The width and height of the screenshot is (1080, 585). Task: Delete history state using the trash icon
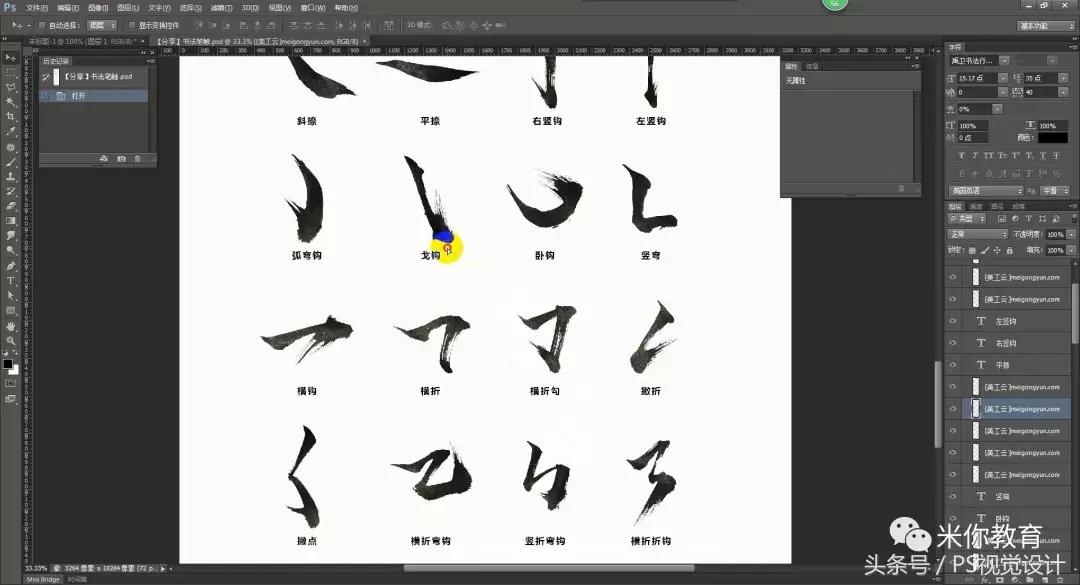[x=138, y=158]
